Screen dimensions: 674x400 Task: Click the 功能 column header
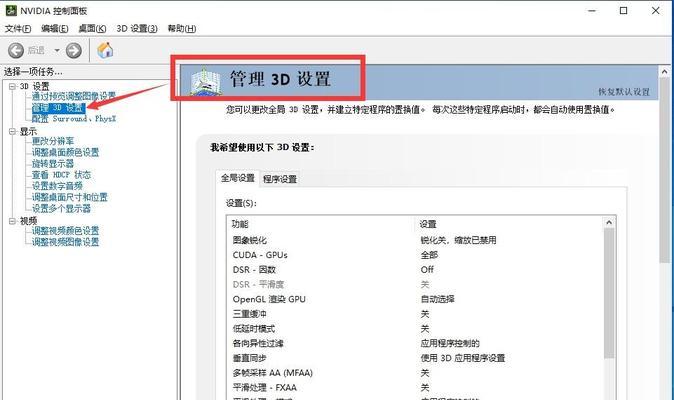(x=240, y=224)
